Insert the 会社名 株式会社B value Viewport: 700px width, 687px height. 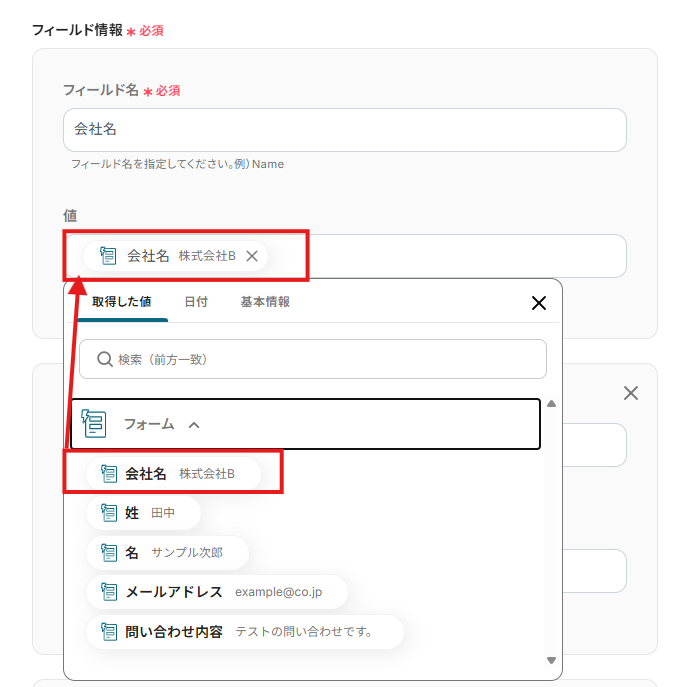click(x=175, y=473)
